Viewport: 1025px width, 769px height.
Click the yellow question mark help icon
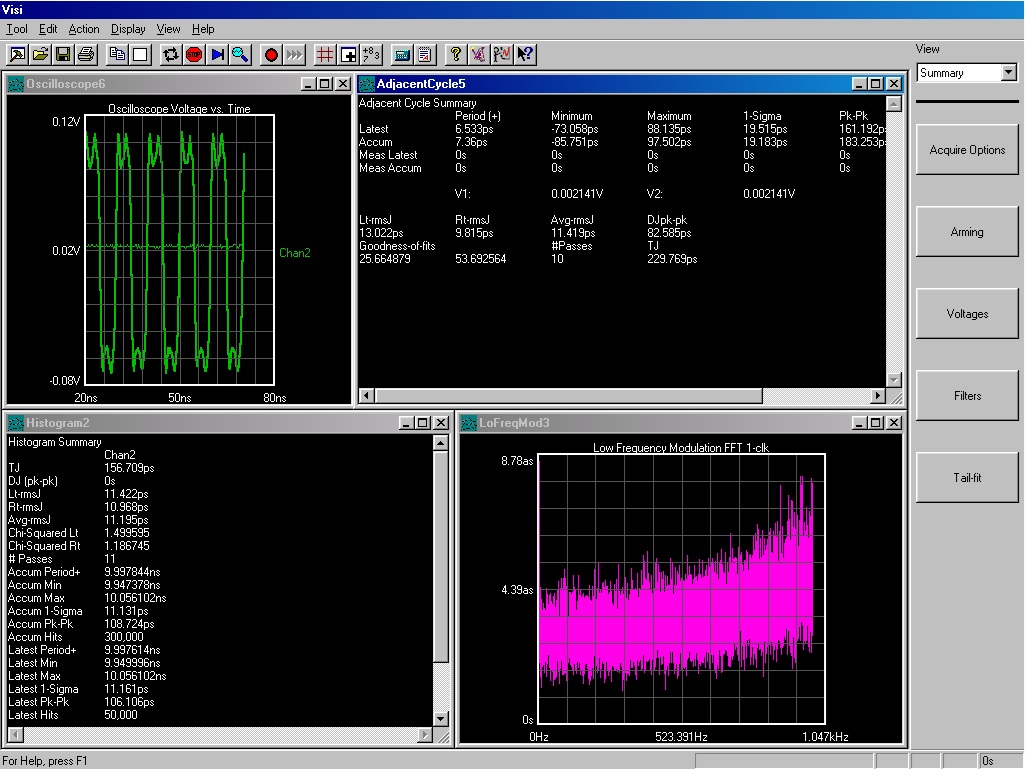point(456,55)
